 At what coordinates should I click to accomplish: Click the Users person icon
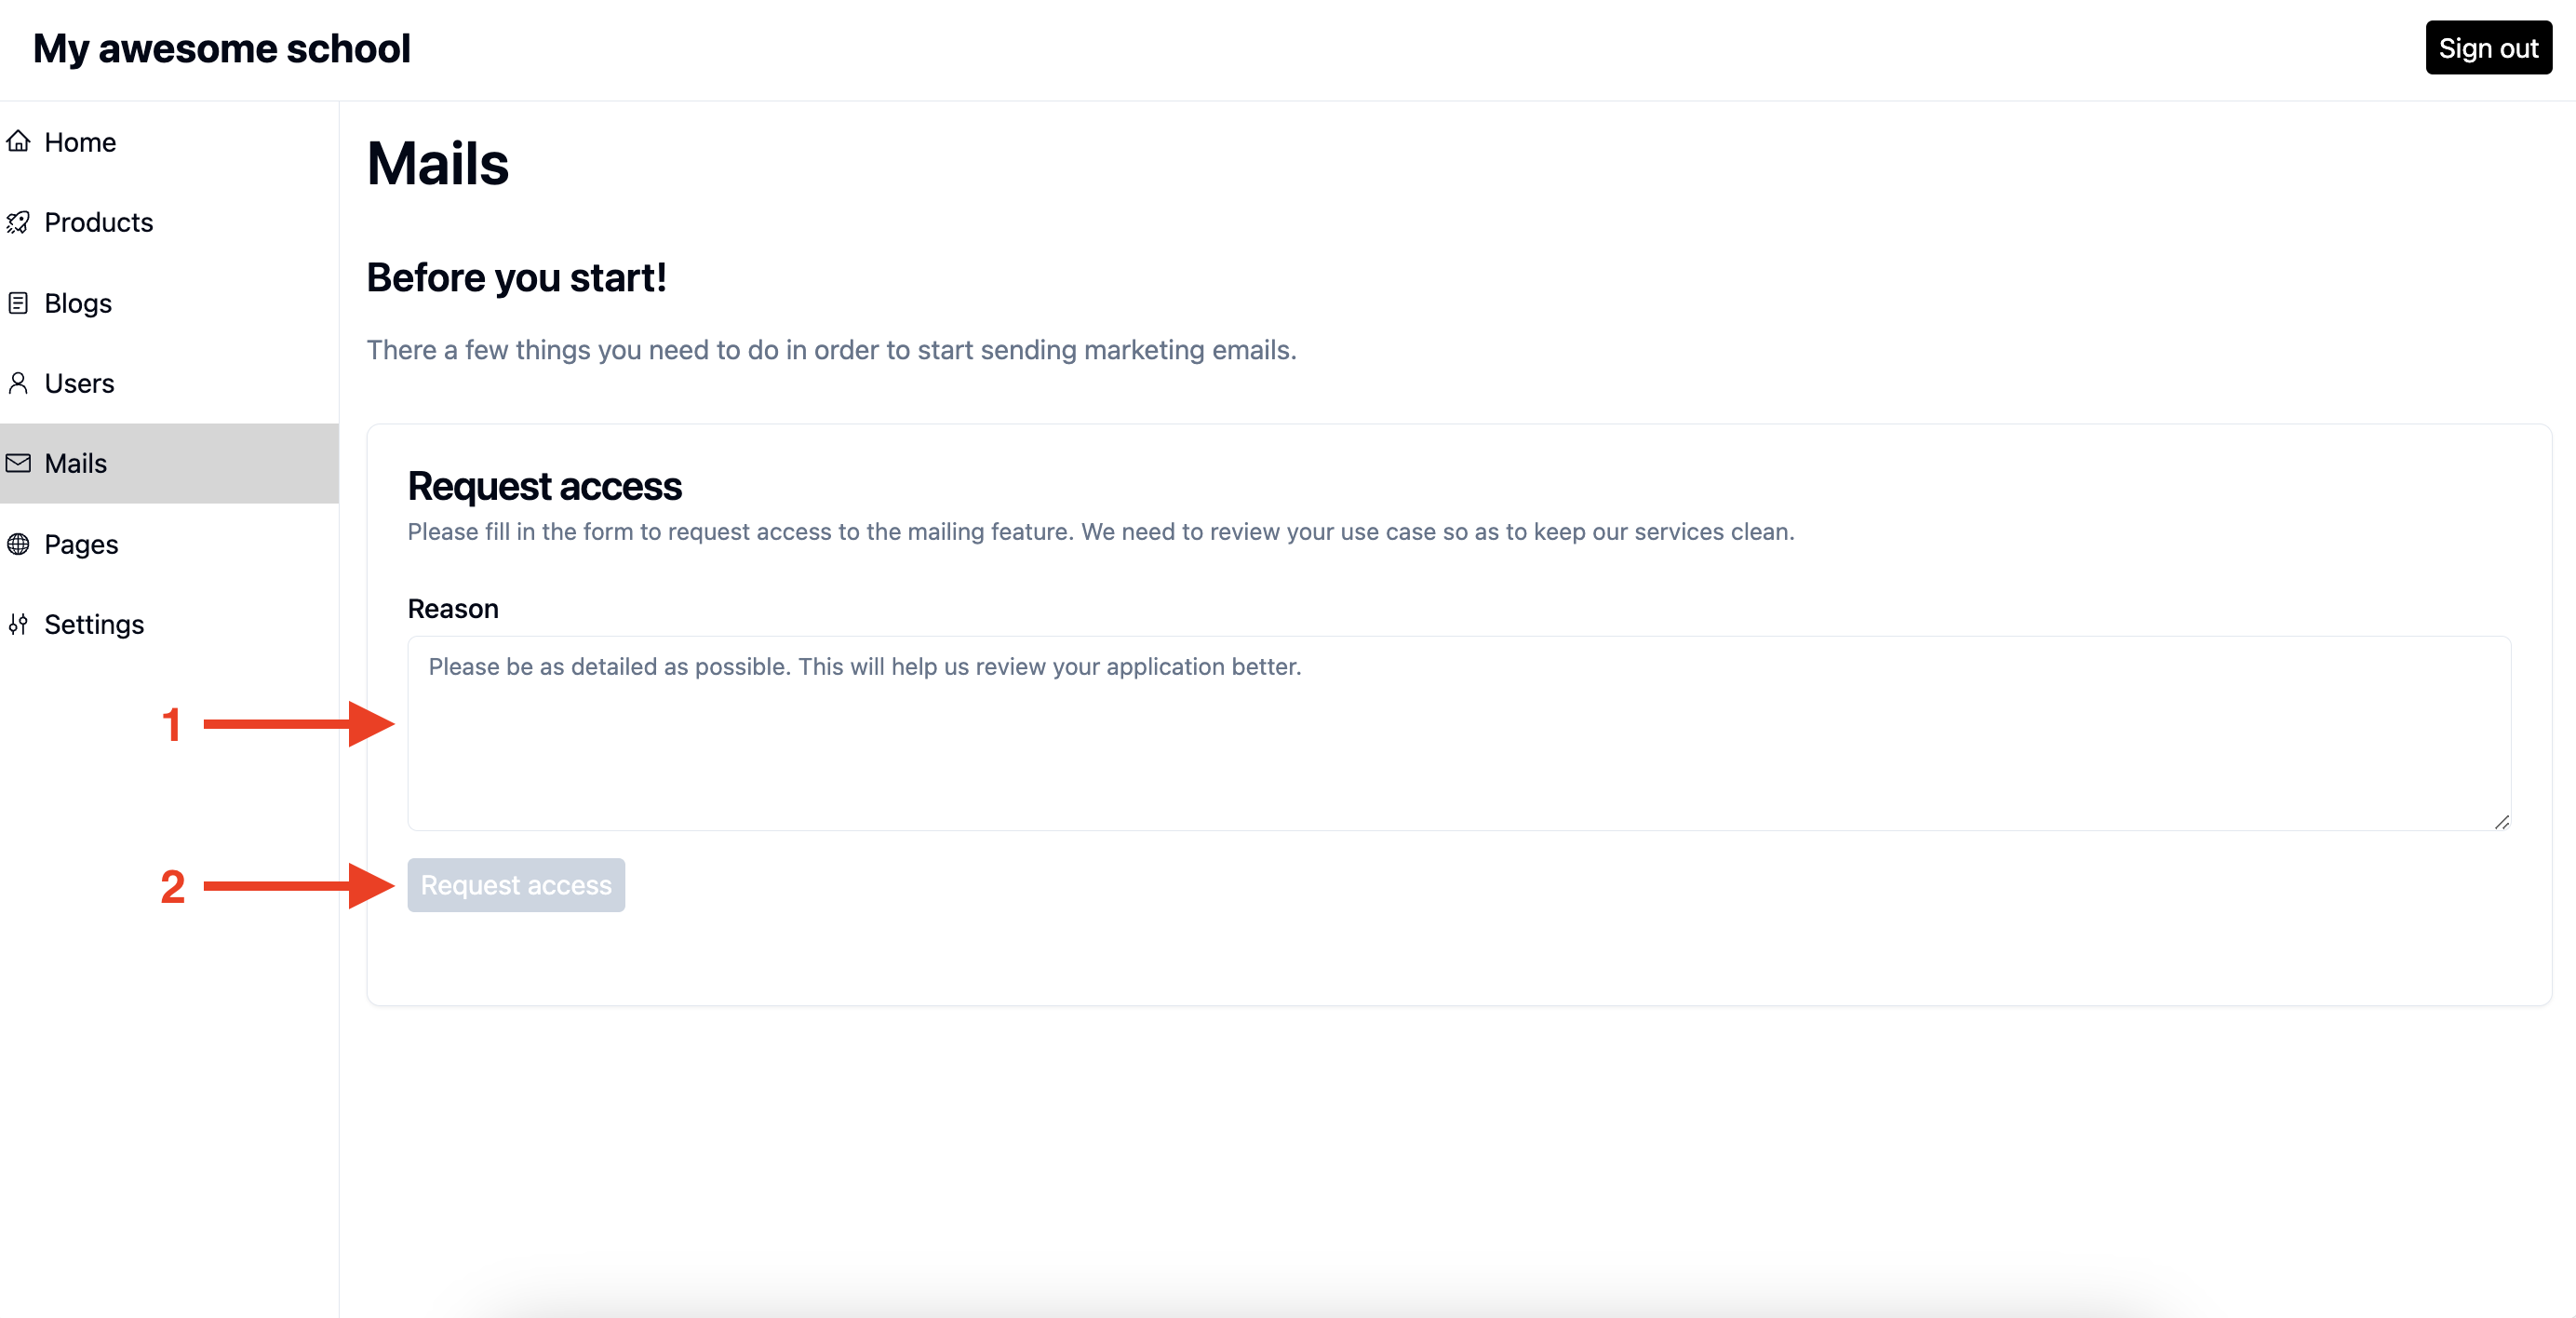[20, 382]
